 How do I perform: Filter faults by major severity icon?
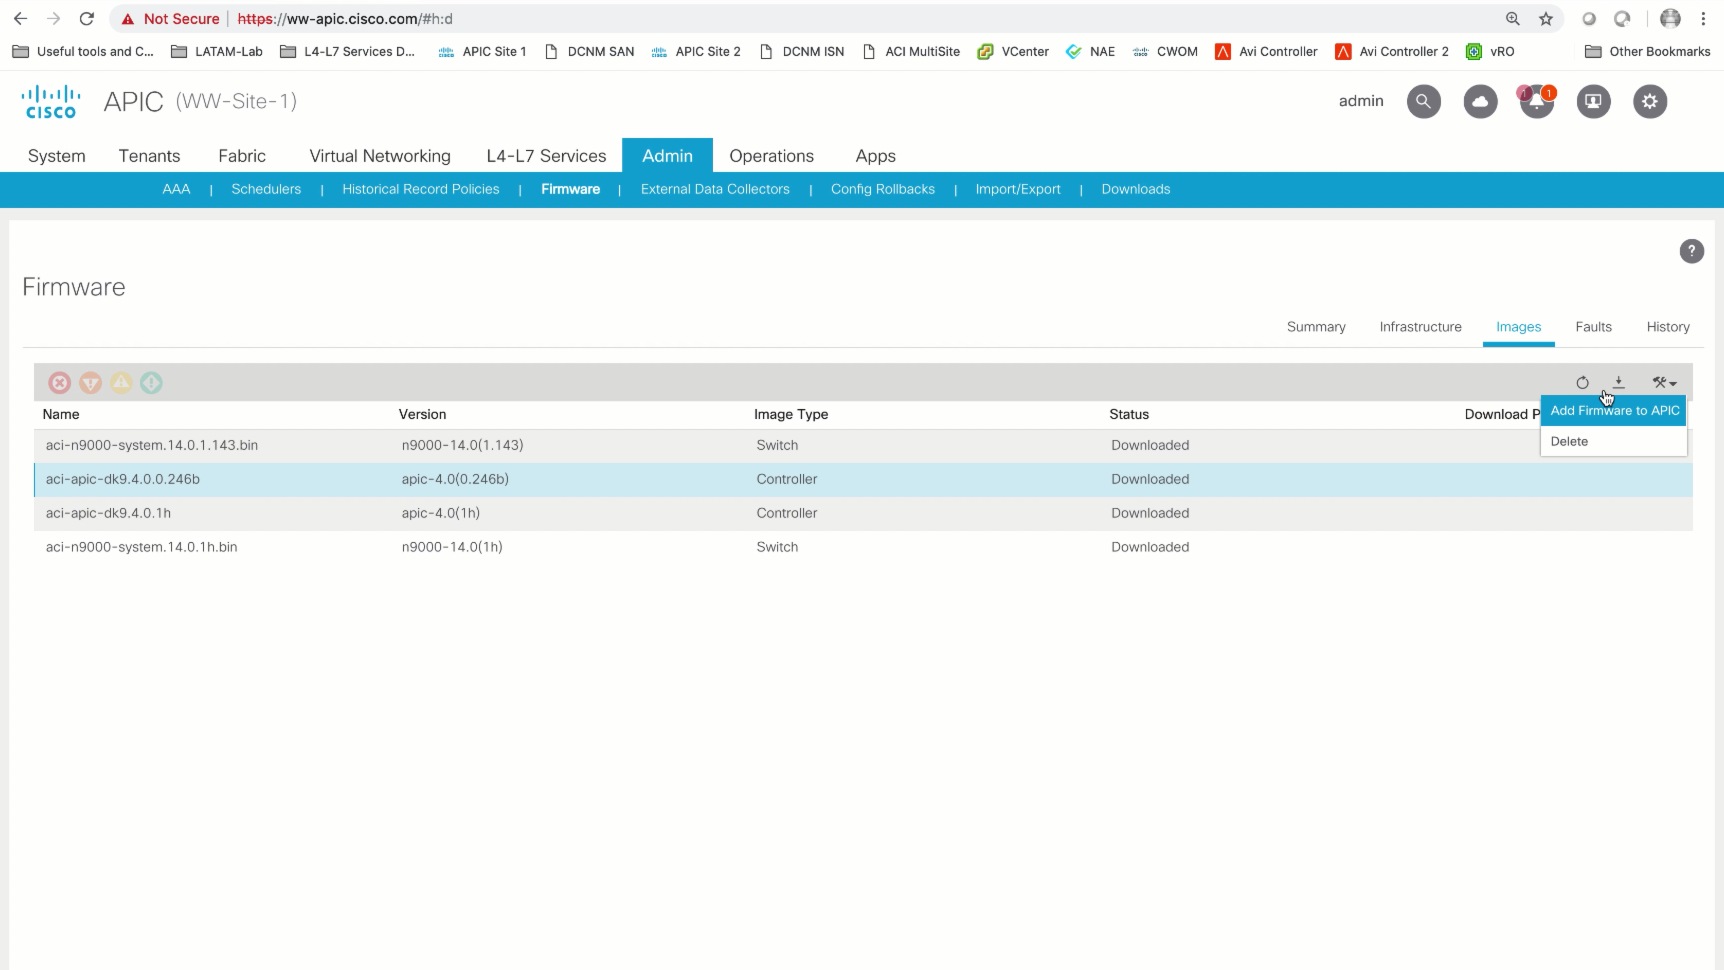tap(90, 383)
